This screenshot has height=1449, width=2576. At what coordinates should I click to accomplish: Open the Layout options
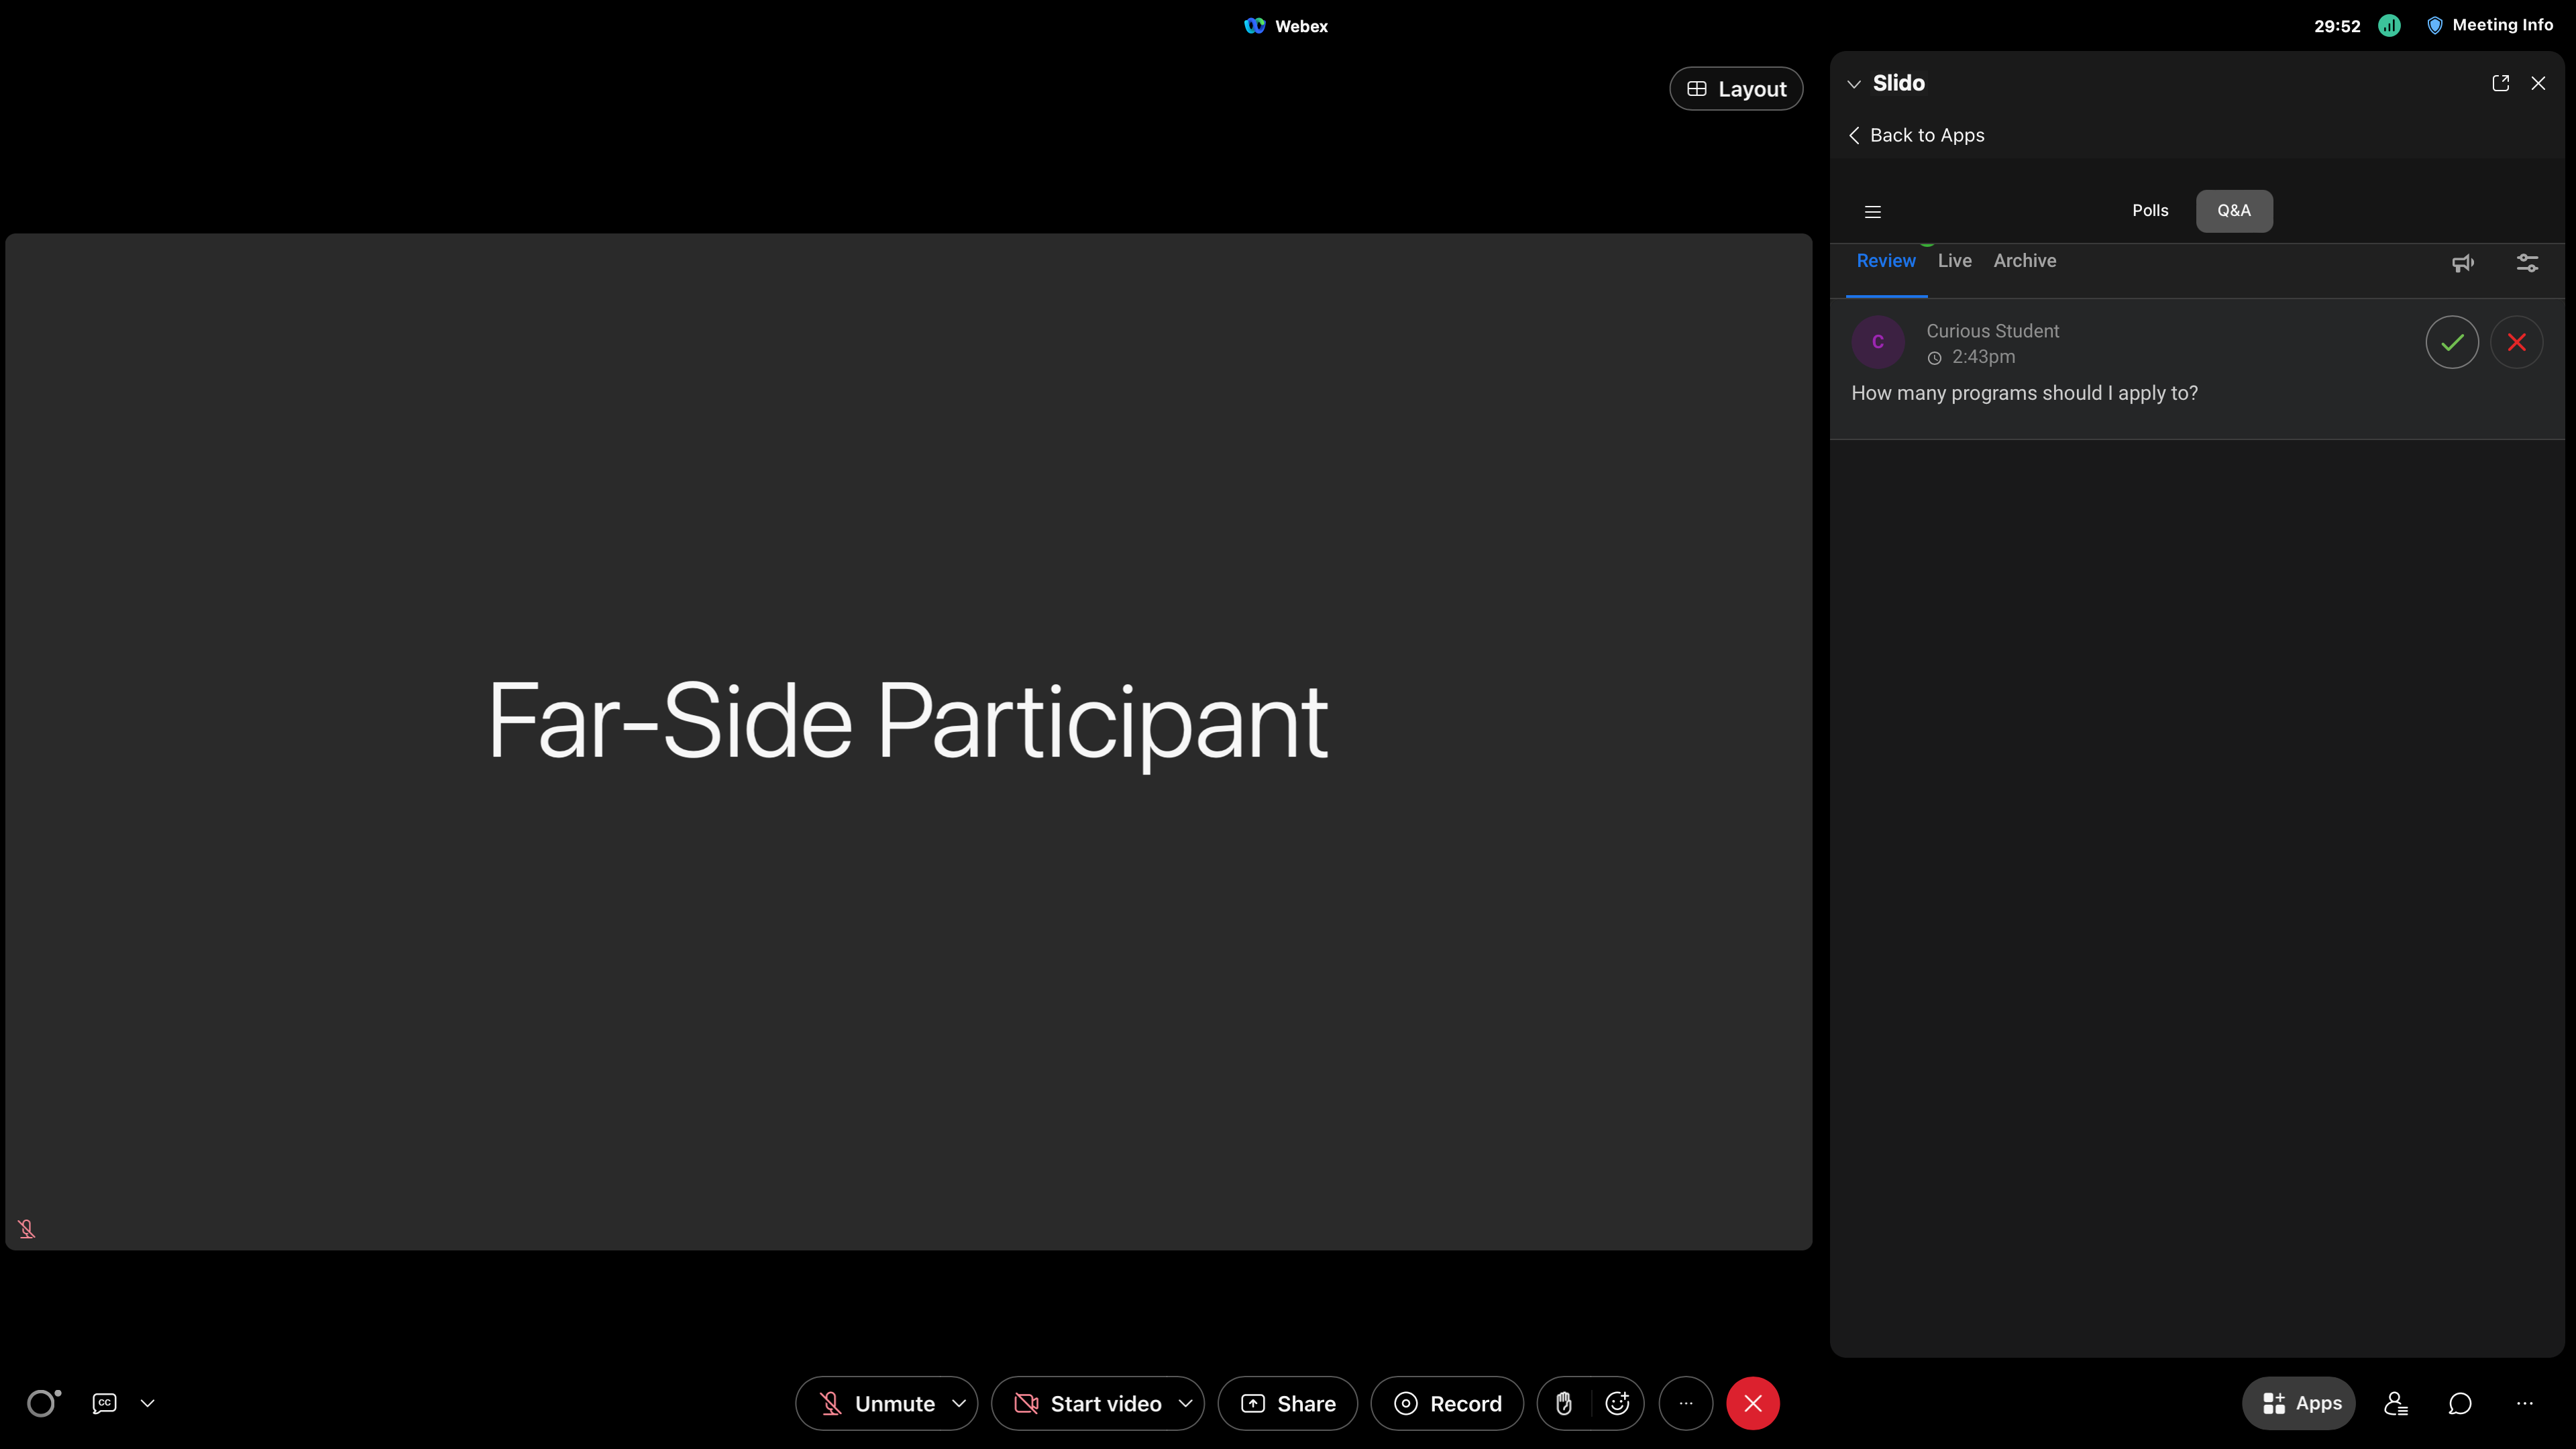click(x=1735, y=88)
